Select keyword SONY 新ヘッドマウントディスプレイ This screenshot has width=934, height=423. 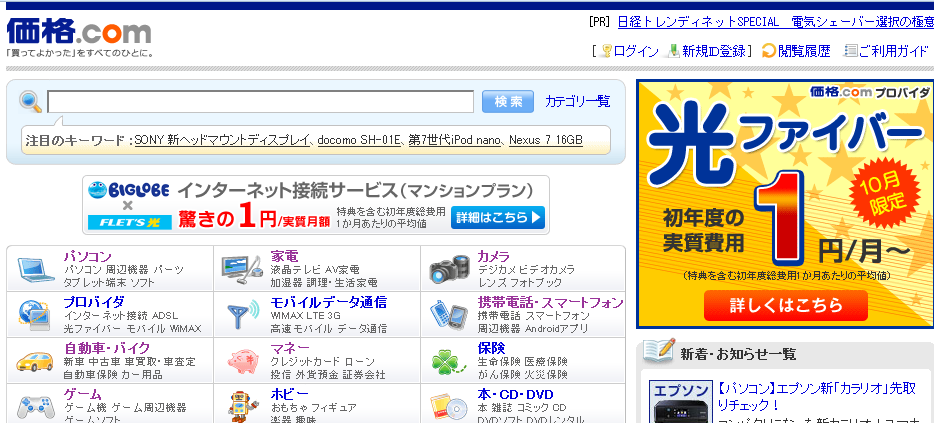click(222, 141)
